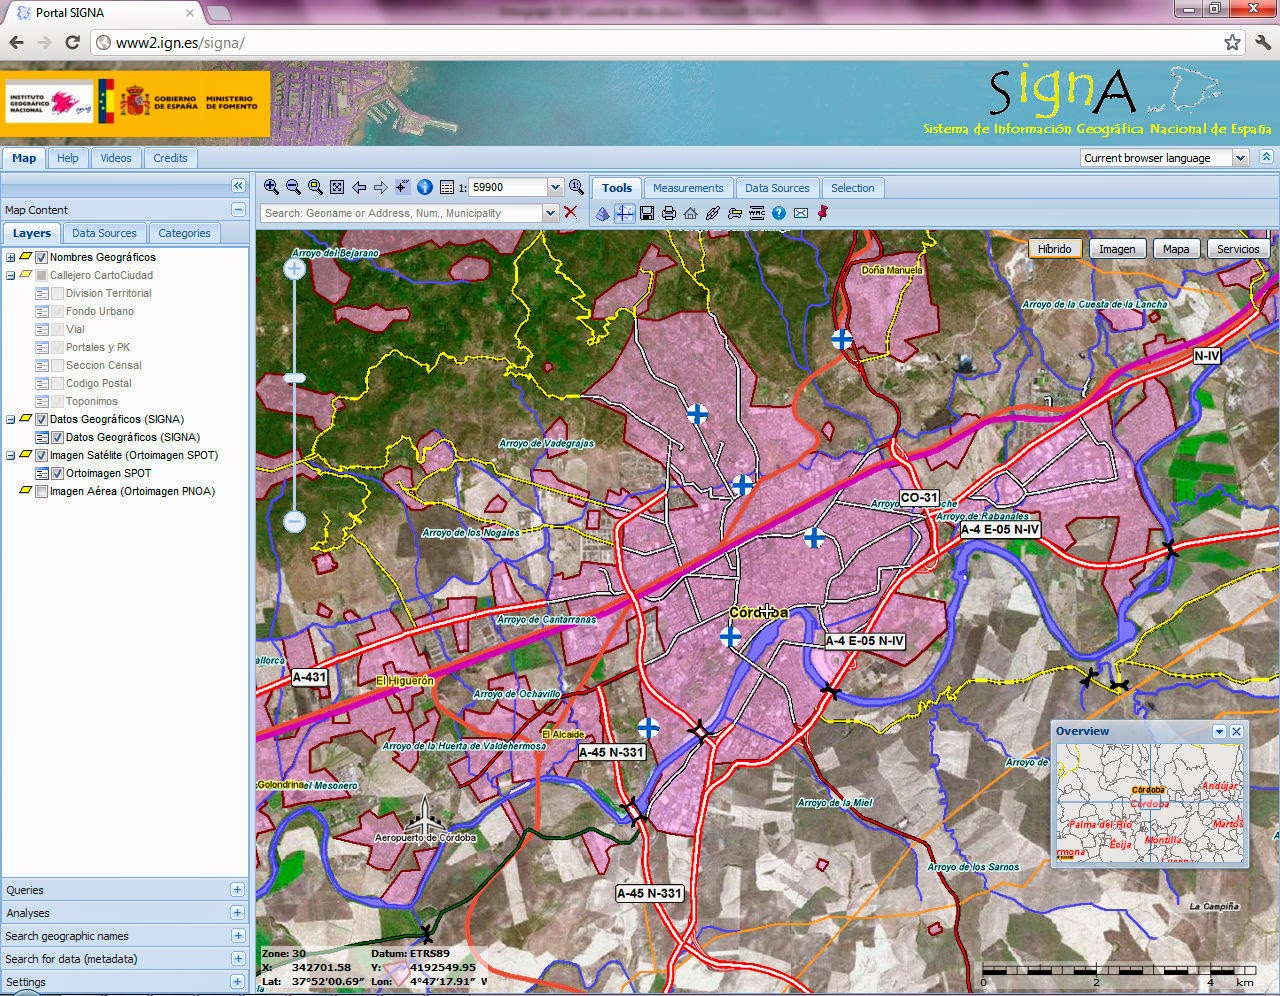Expand the Nombres Geográficos tree node
Screen dimensions: 1280x996
point(9,257)
